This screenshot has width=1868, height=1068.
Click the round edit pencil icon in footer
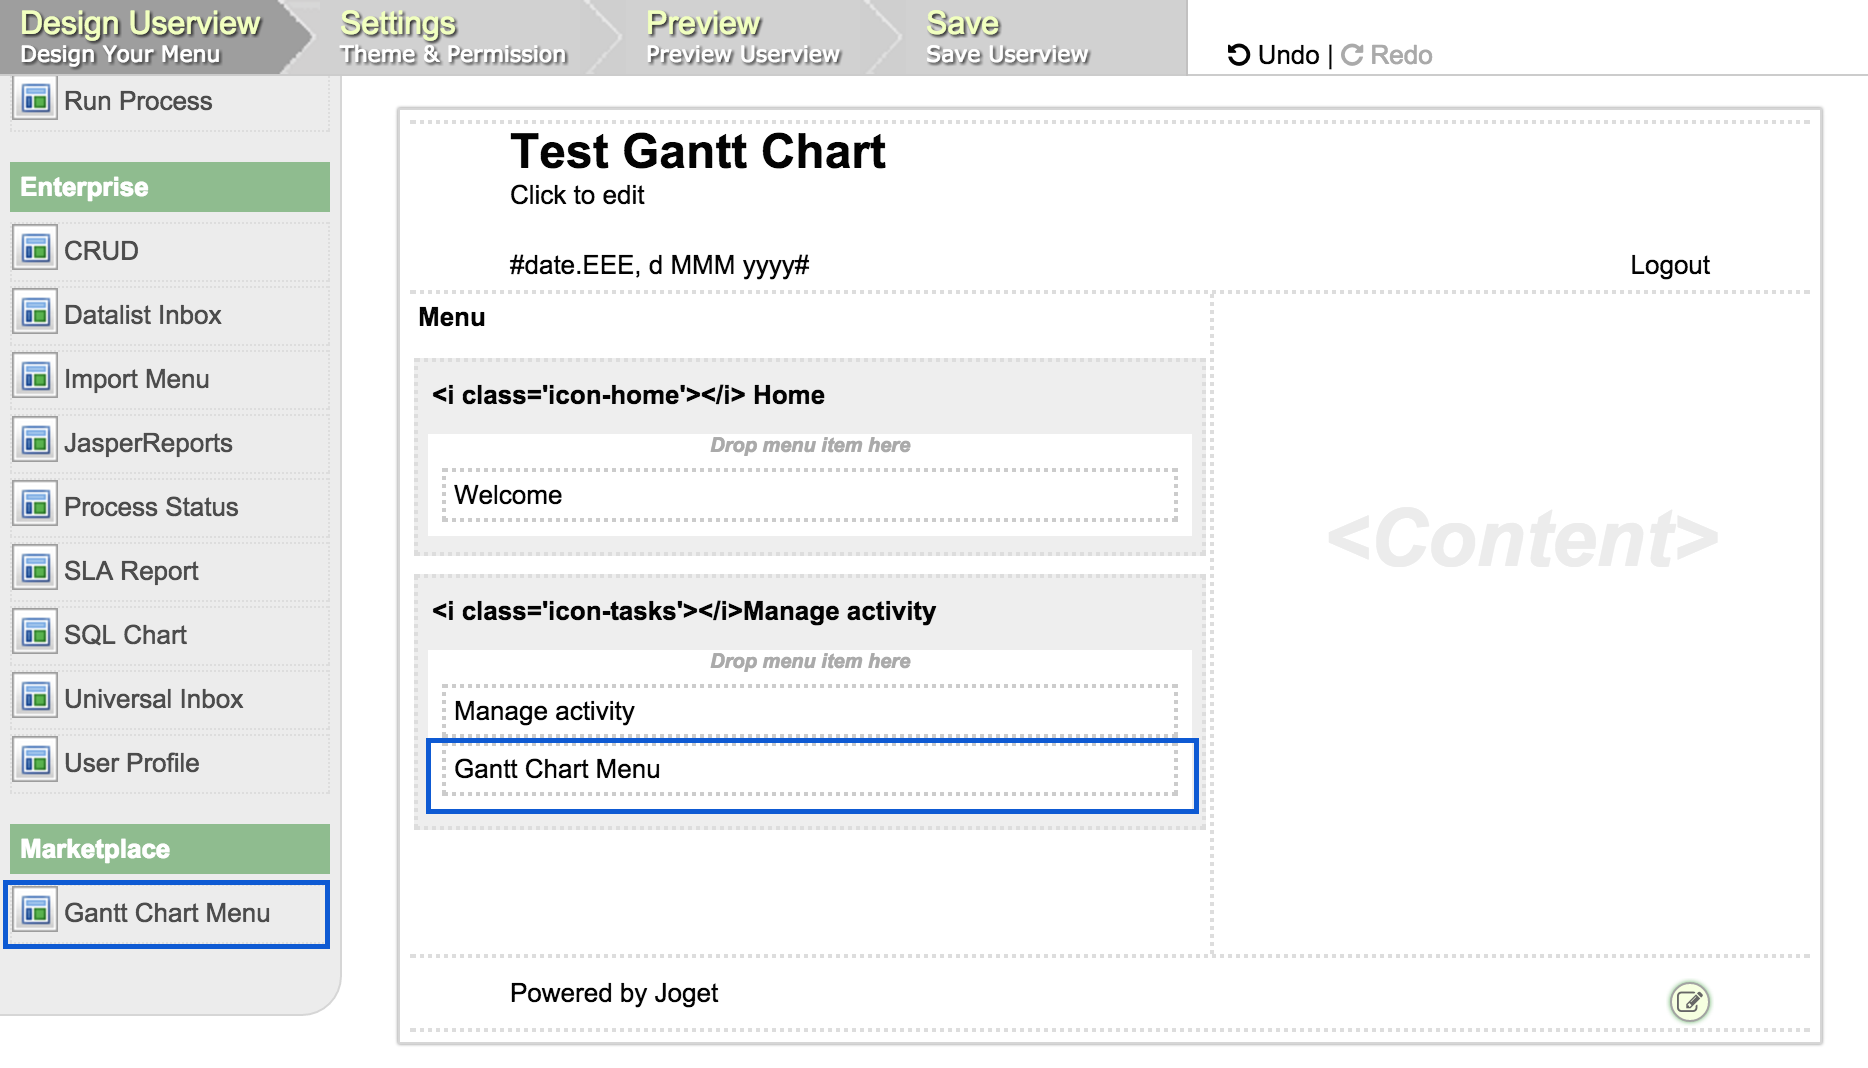tap(1689, 1001)
